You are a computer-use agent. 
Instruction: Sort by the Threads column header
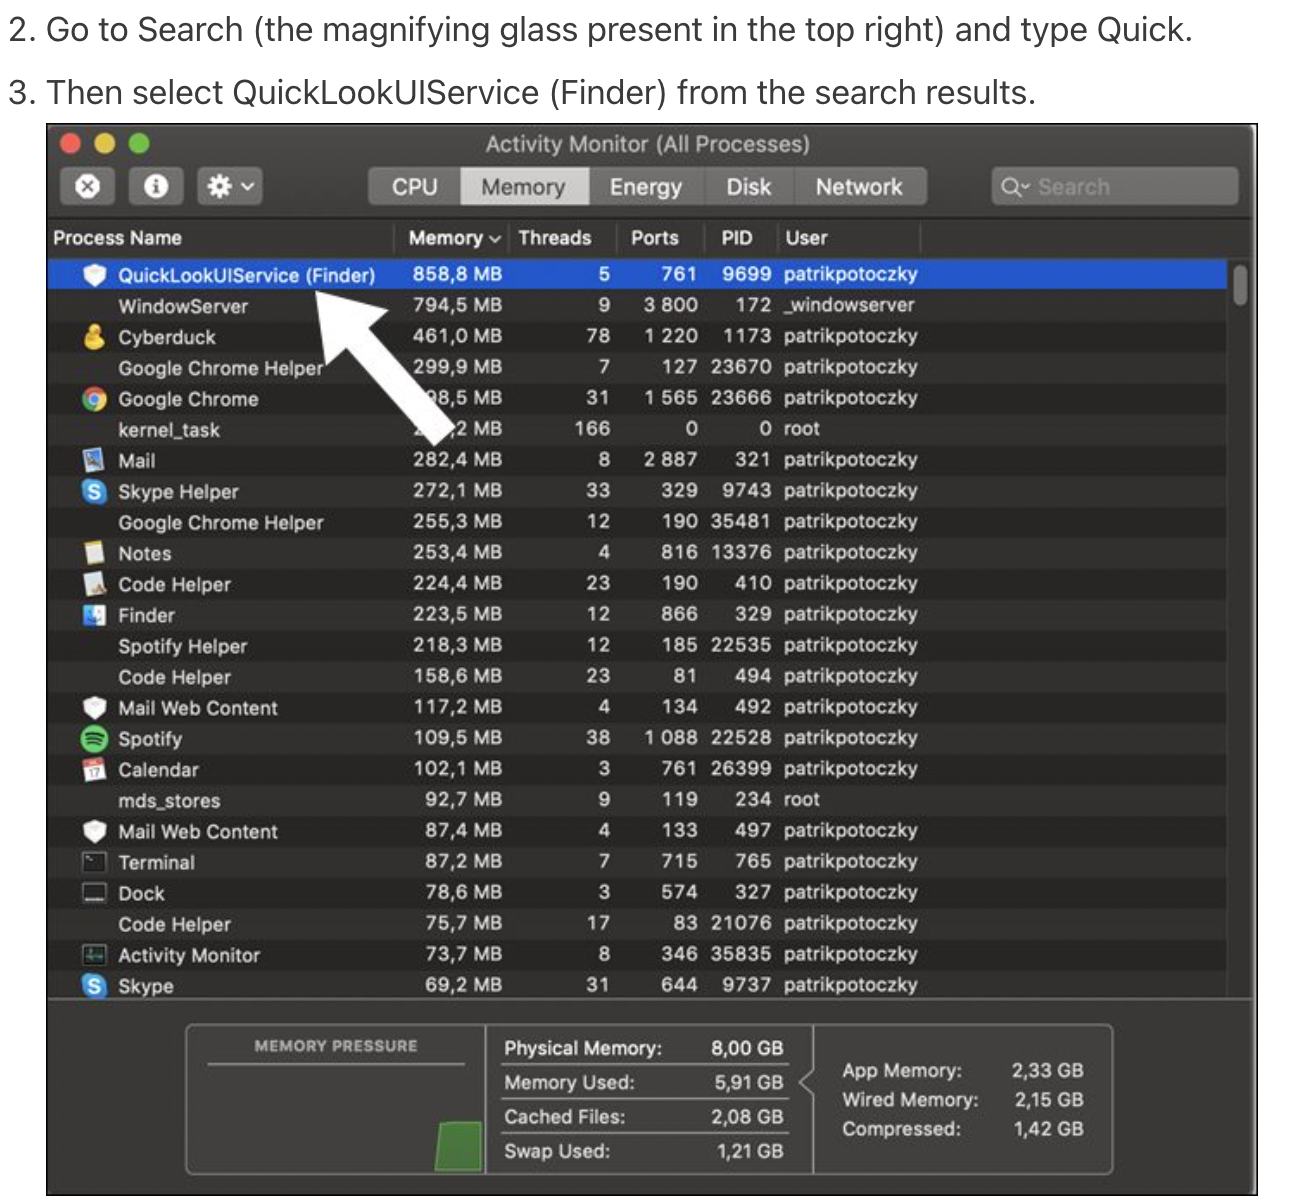[x=555, y=238]
